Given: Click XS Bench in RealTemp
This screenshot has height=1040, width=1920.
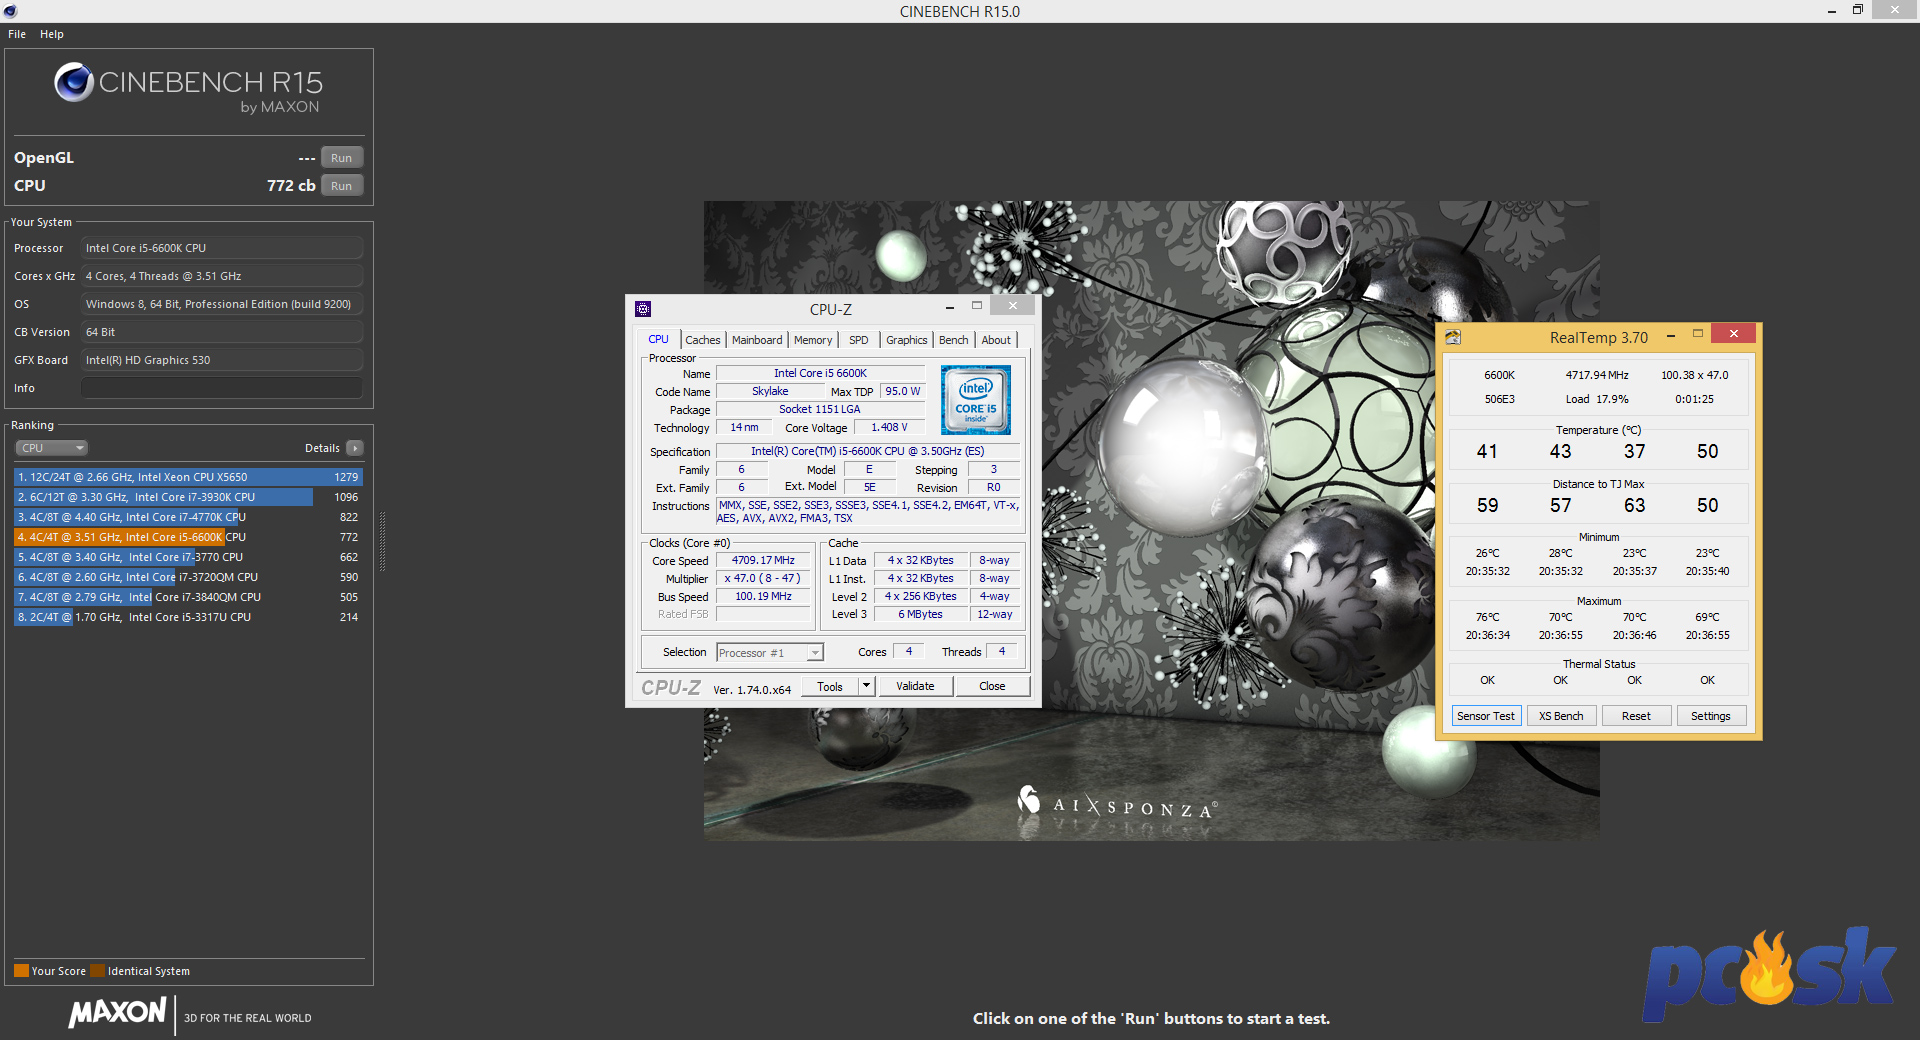Looking at the screenshot, I should pyautogui.click(x=1561, y=716).
